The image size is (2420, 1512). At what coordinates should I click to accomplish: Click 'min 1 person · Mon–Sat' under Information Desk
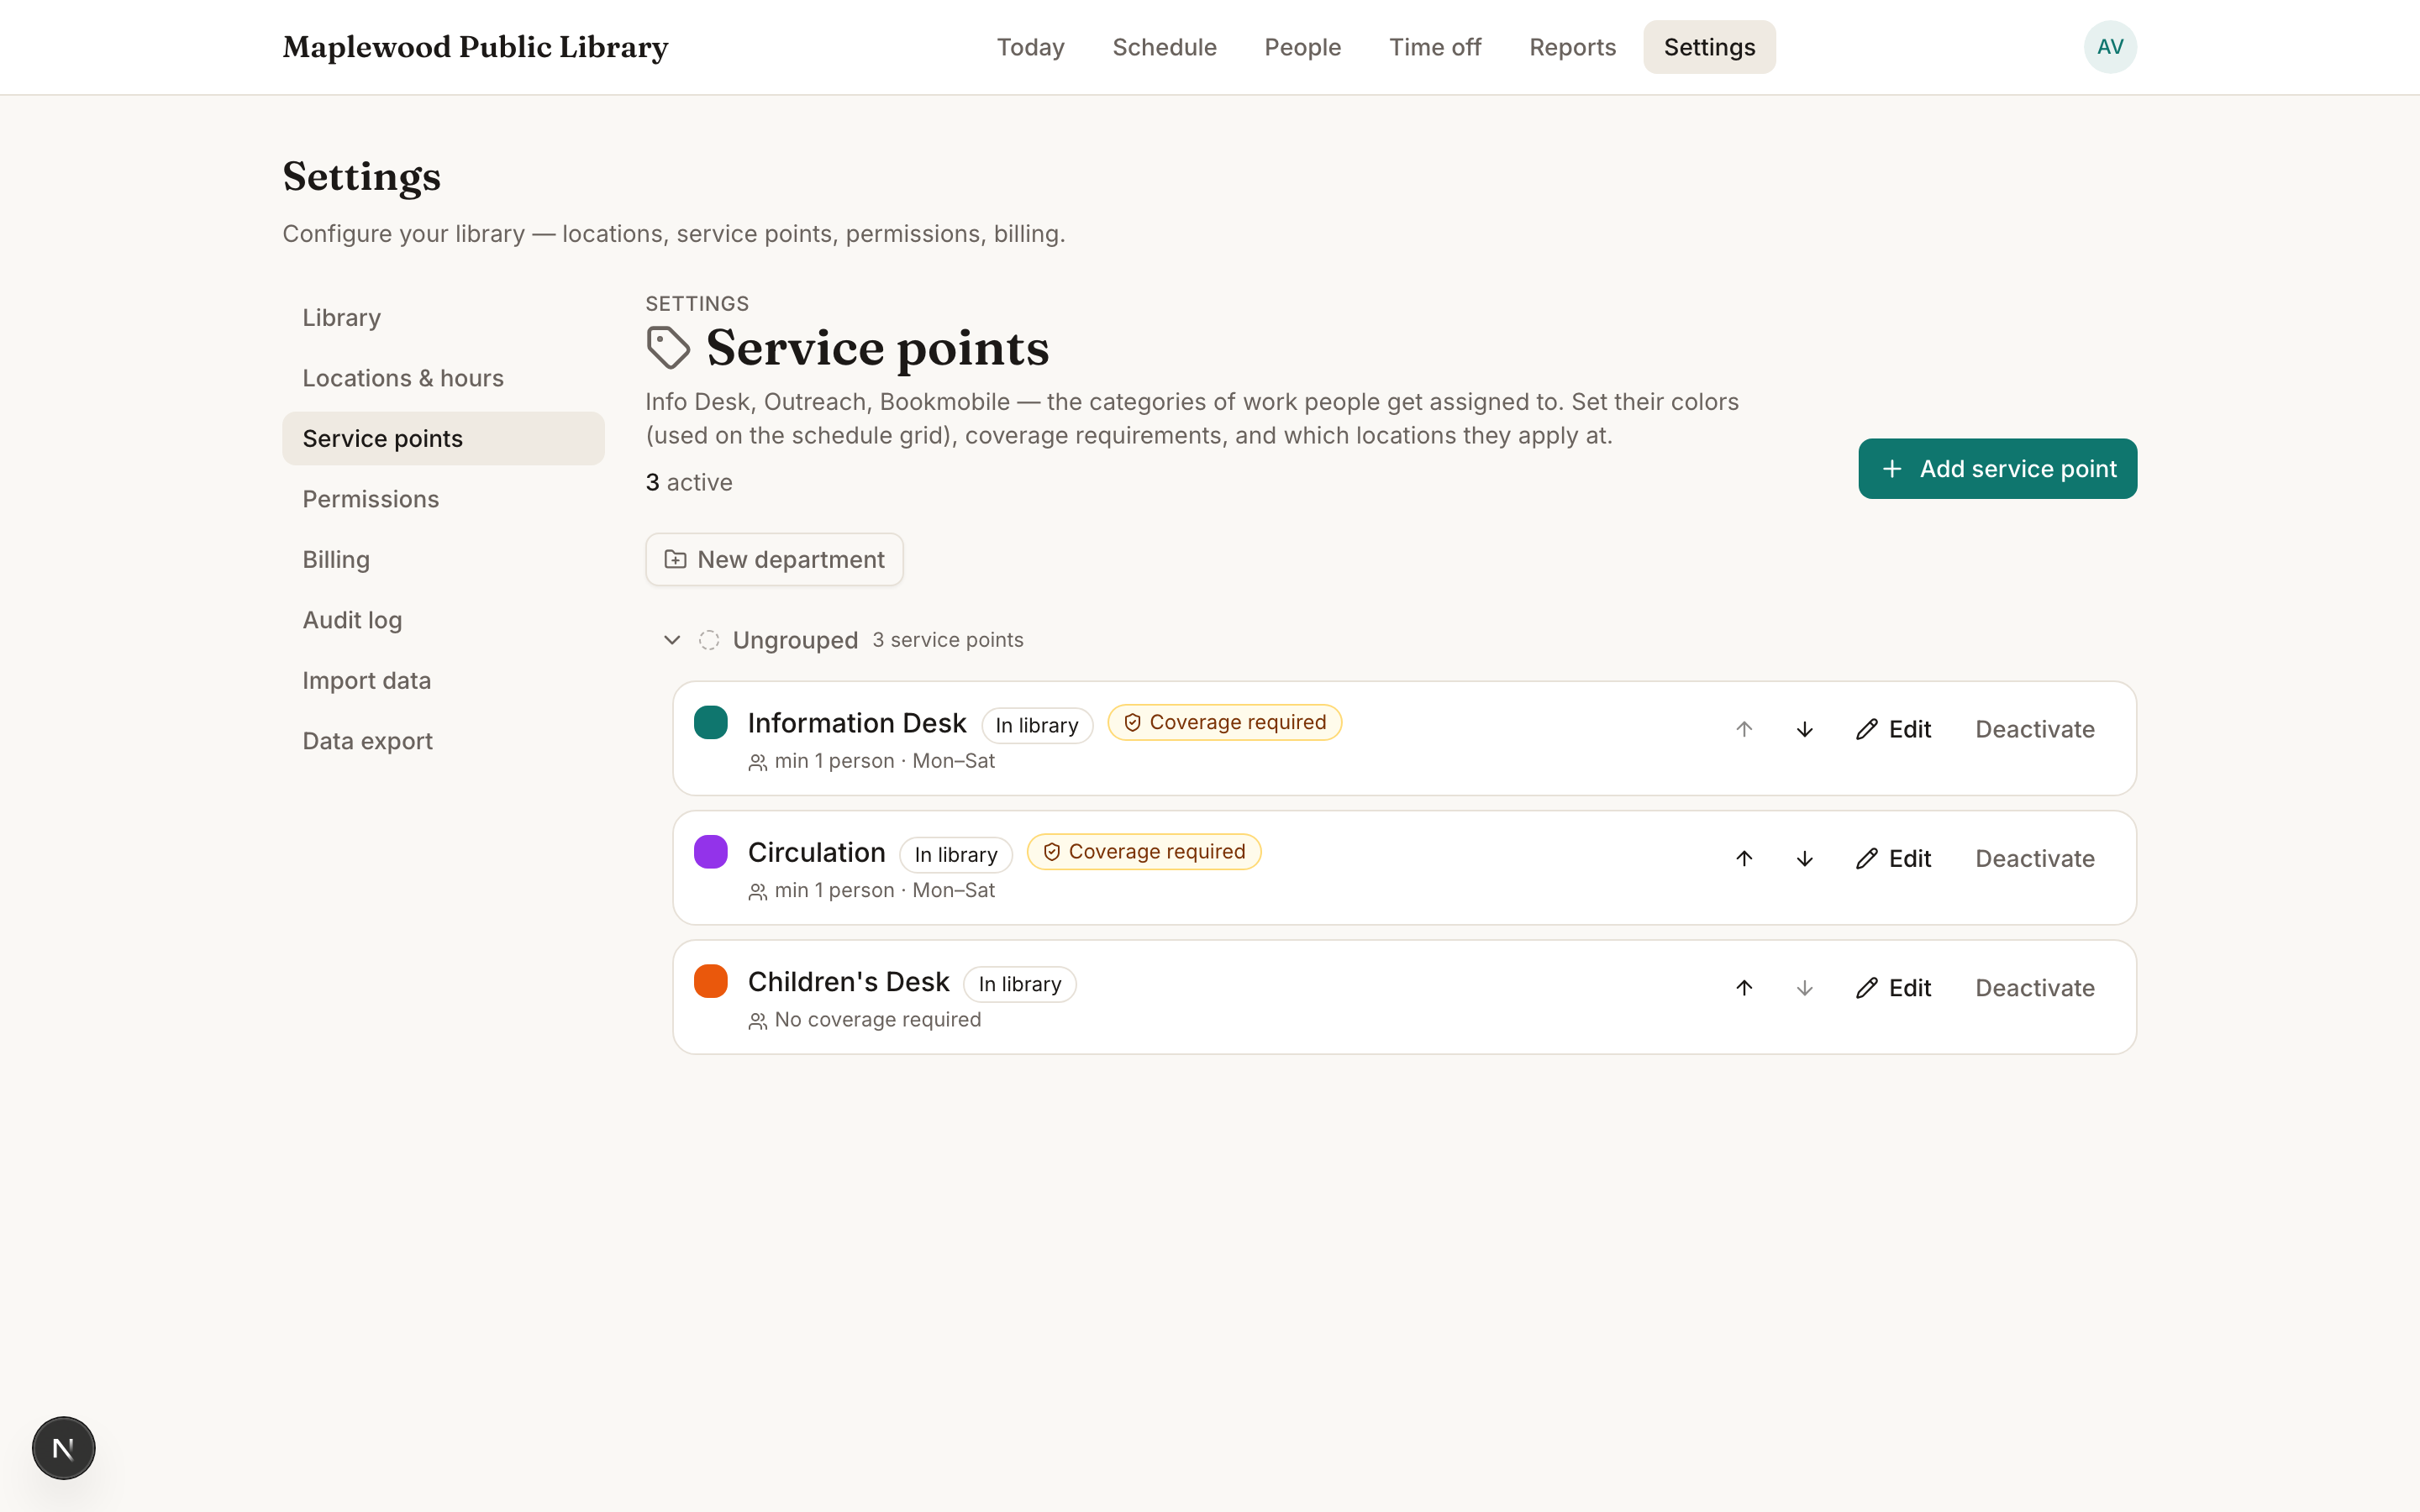click(884, 761)
